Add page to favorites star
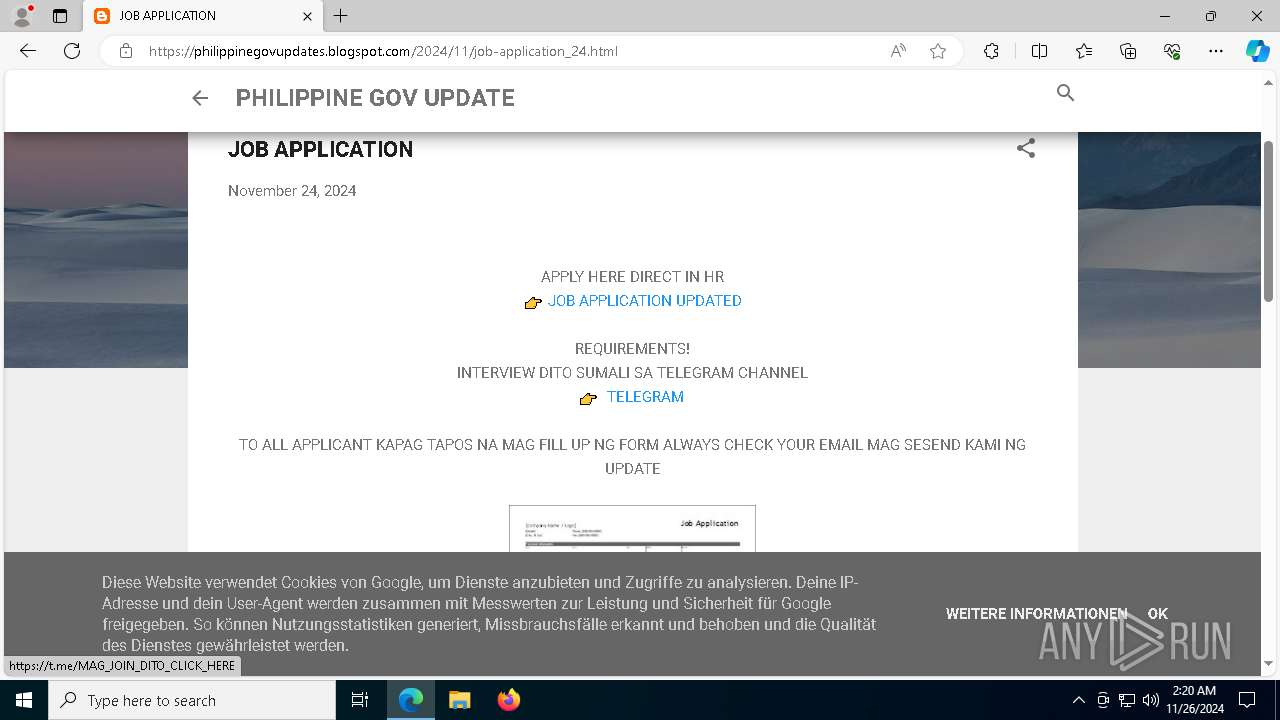This screenshot has width=1280, height=720. [938, 51]
